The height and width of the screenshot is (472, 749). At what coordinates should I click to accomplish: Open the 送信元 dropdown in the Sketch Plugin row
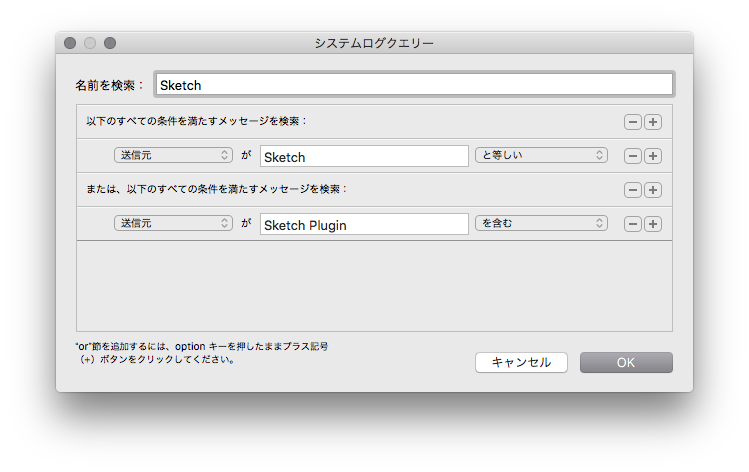(x=173, y=223)
